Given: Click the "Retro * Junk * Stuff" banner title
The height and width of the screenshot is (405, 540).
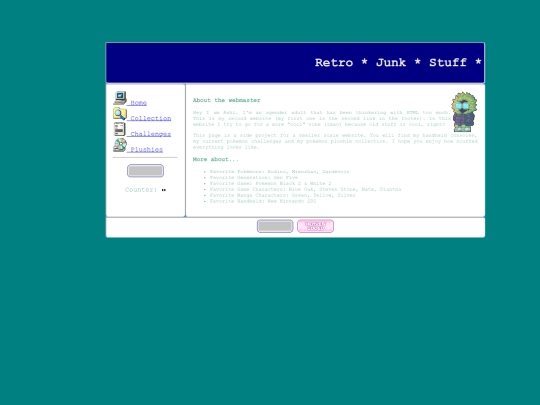Looking at the screenshot, I should [x=398, y=63].
